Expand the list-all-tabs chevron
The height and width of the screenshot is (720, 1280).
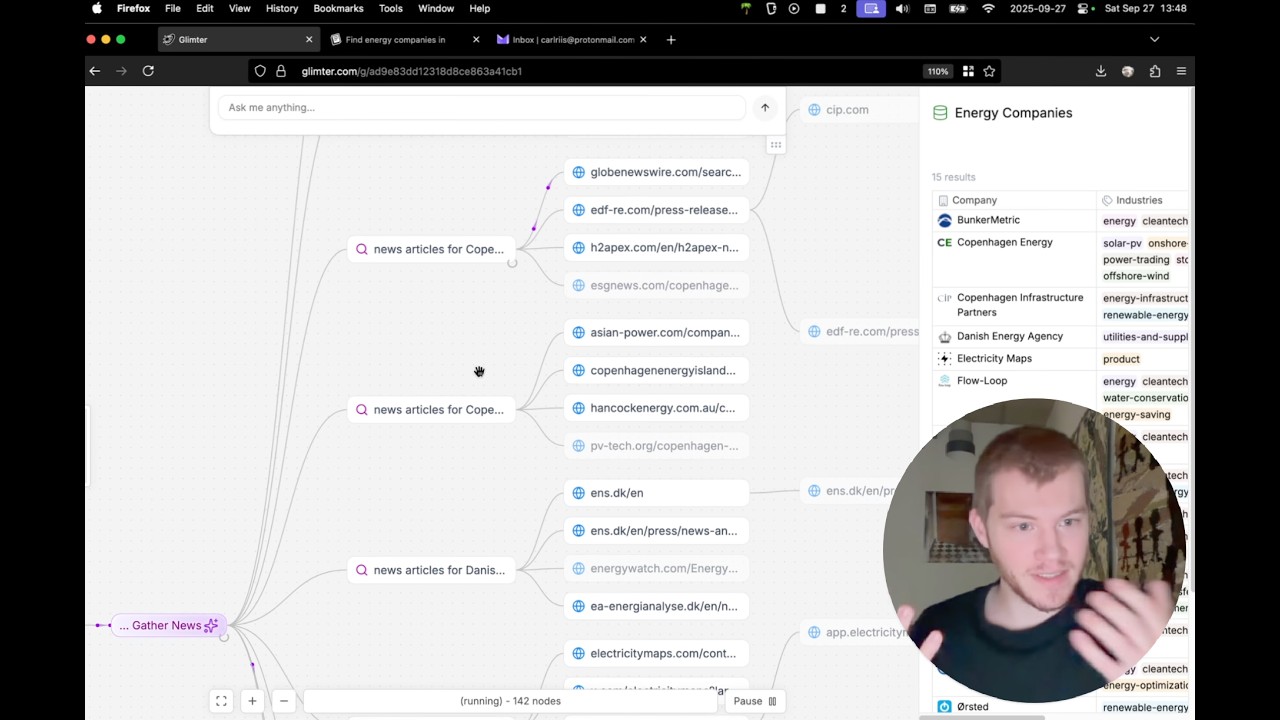tap(1155, 40)
